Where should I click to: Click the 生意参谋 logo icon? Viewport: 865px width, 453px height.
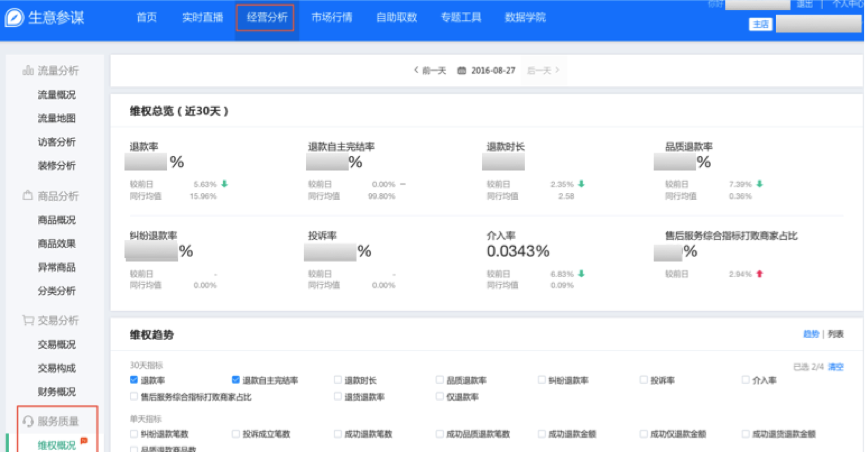pos(14,18)
